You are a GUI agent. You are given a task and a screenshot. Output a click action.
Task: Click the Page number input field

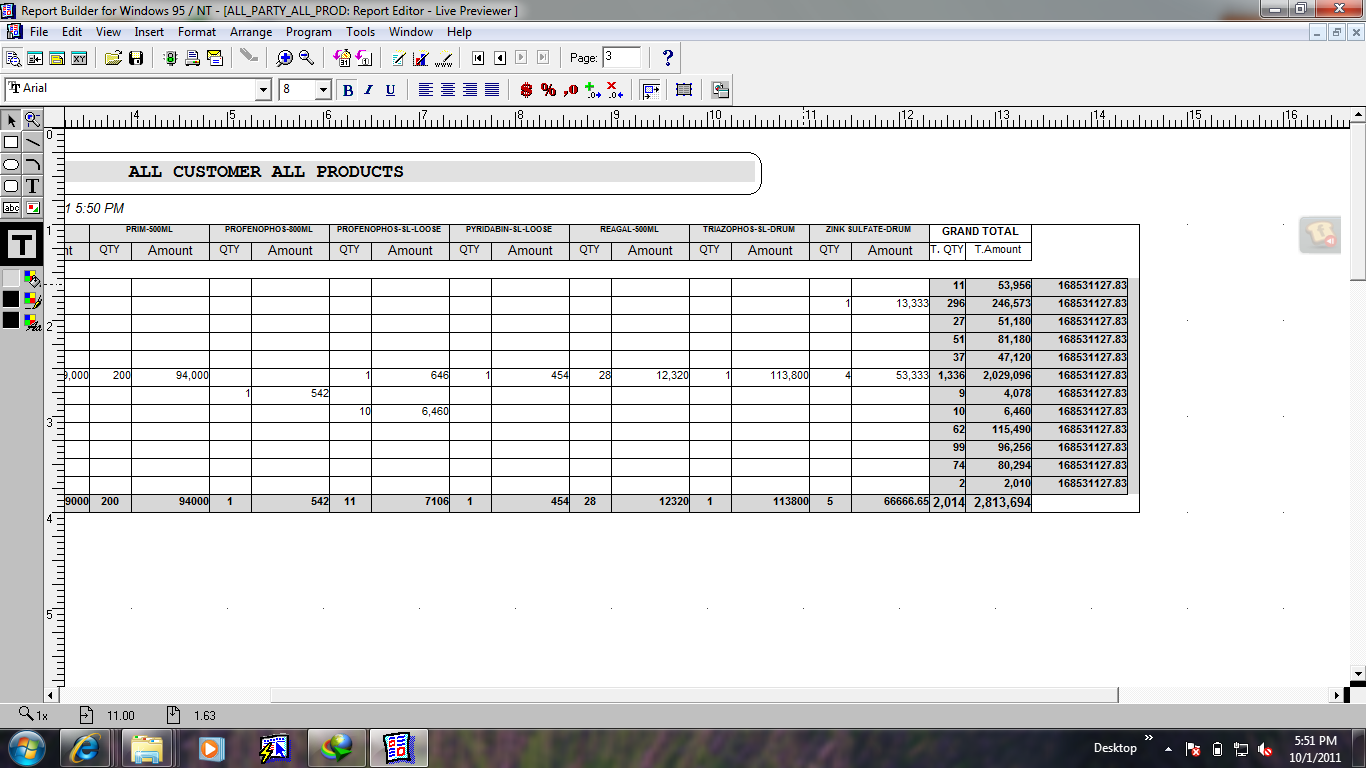(621, 57)
